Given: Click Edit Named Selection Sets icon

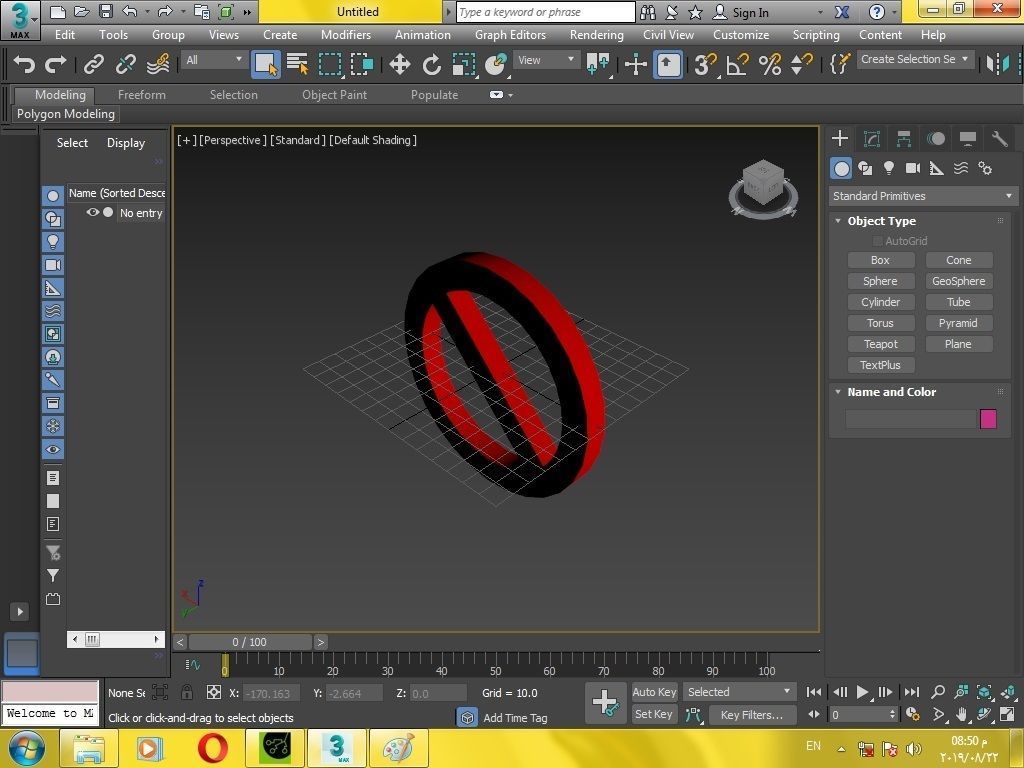Looking at the screenshot, I should (839, 64).
